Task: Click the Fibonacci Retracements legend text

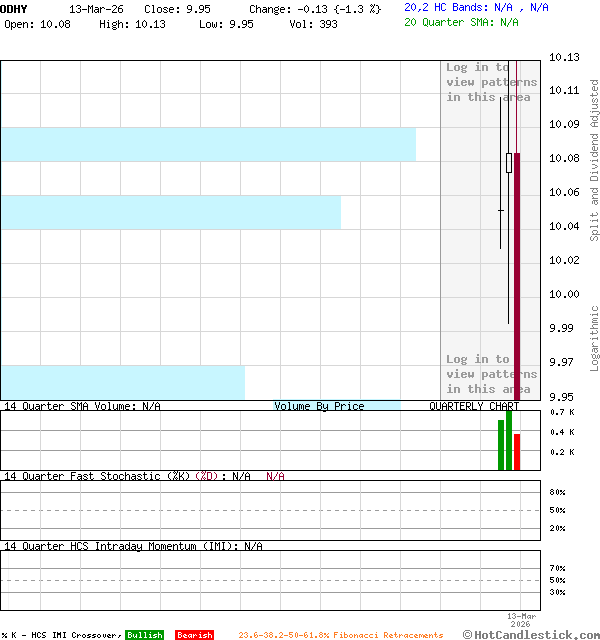Action: coord(340,635)
